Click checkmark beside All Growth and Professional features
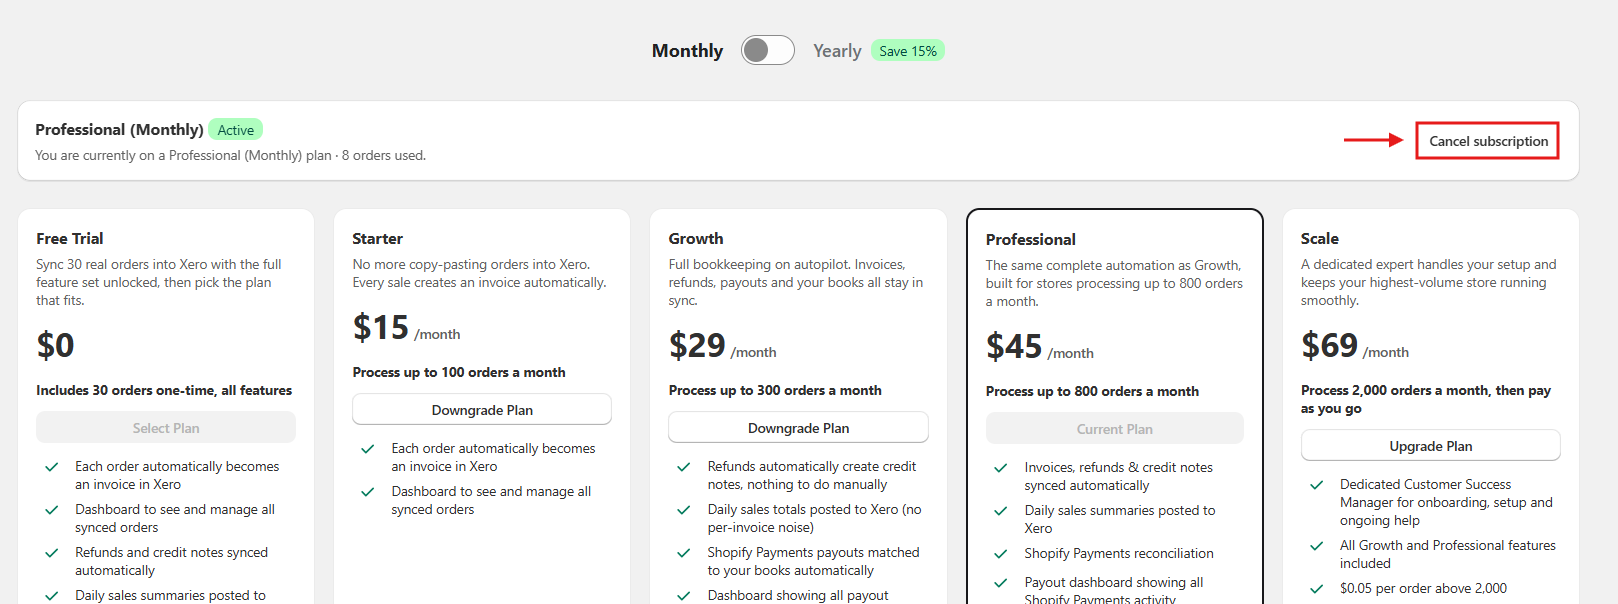The width and height of the screenshot is (1618, 604). pos(1317,546)
